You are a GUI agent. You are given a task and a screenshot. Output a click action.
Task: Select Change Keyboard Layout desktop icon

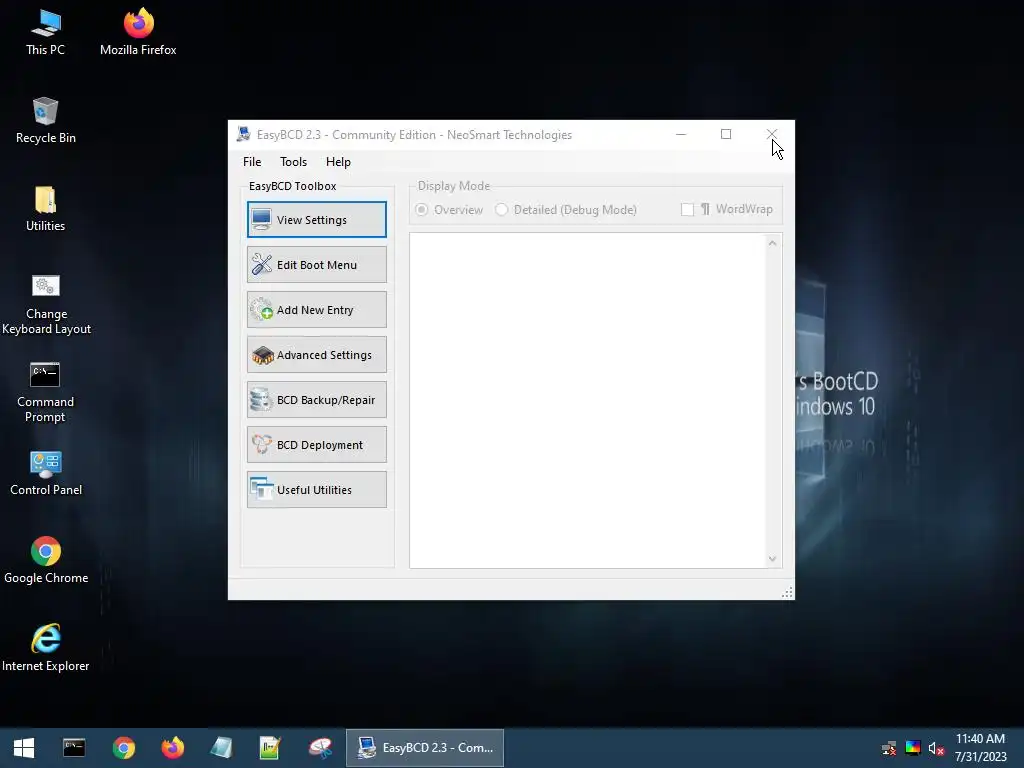click(x=46, y=304)
